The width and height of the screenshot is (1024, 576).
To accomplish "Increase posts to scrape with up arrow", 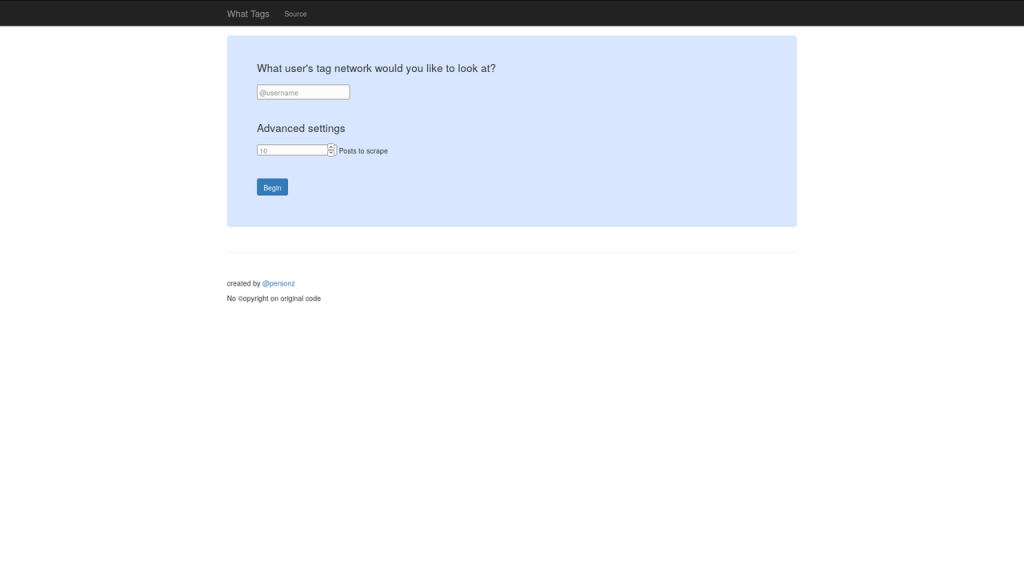I will click(x=331, y=148).
